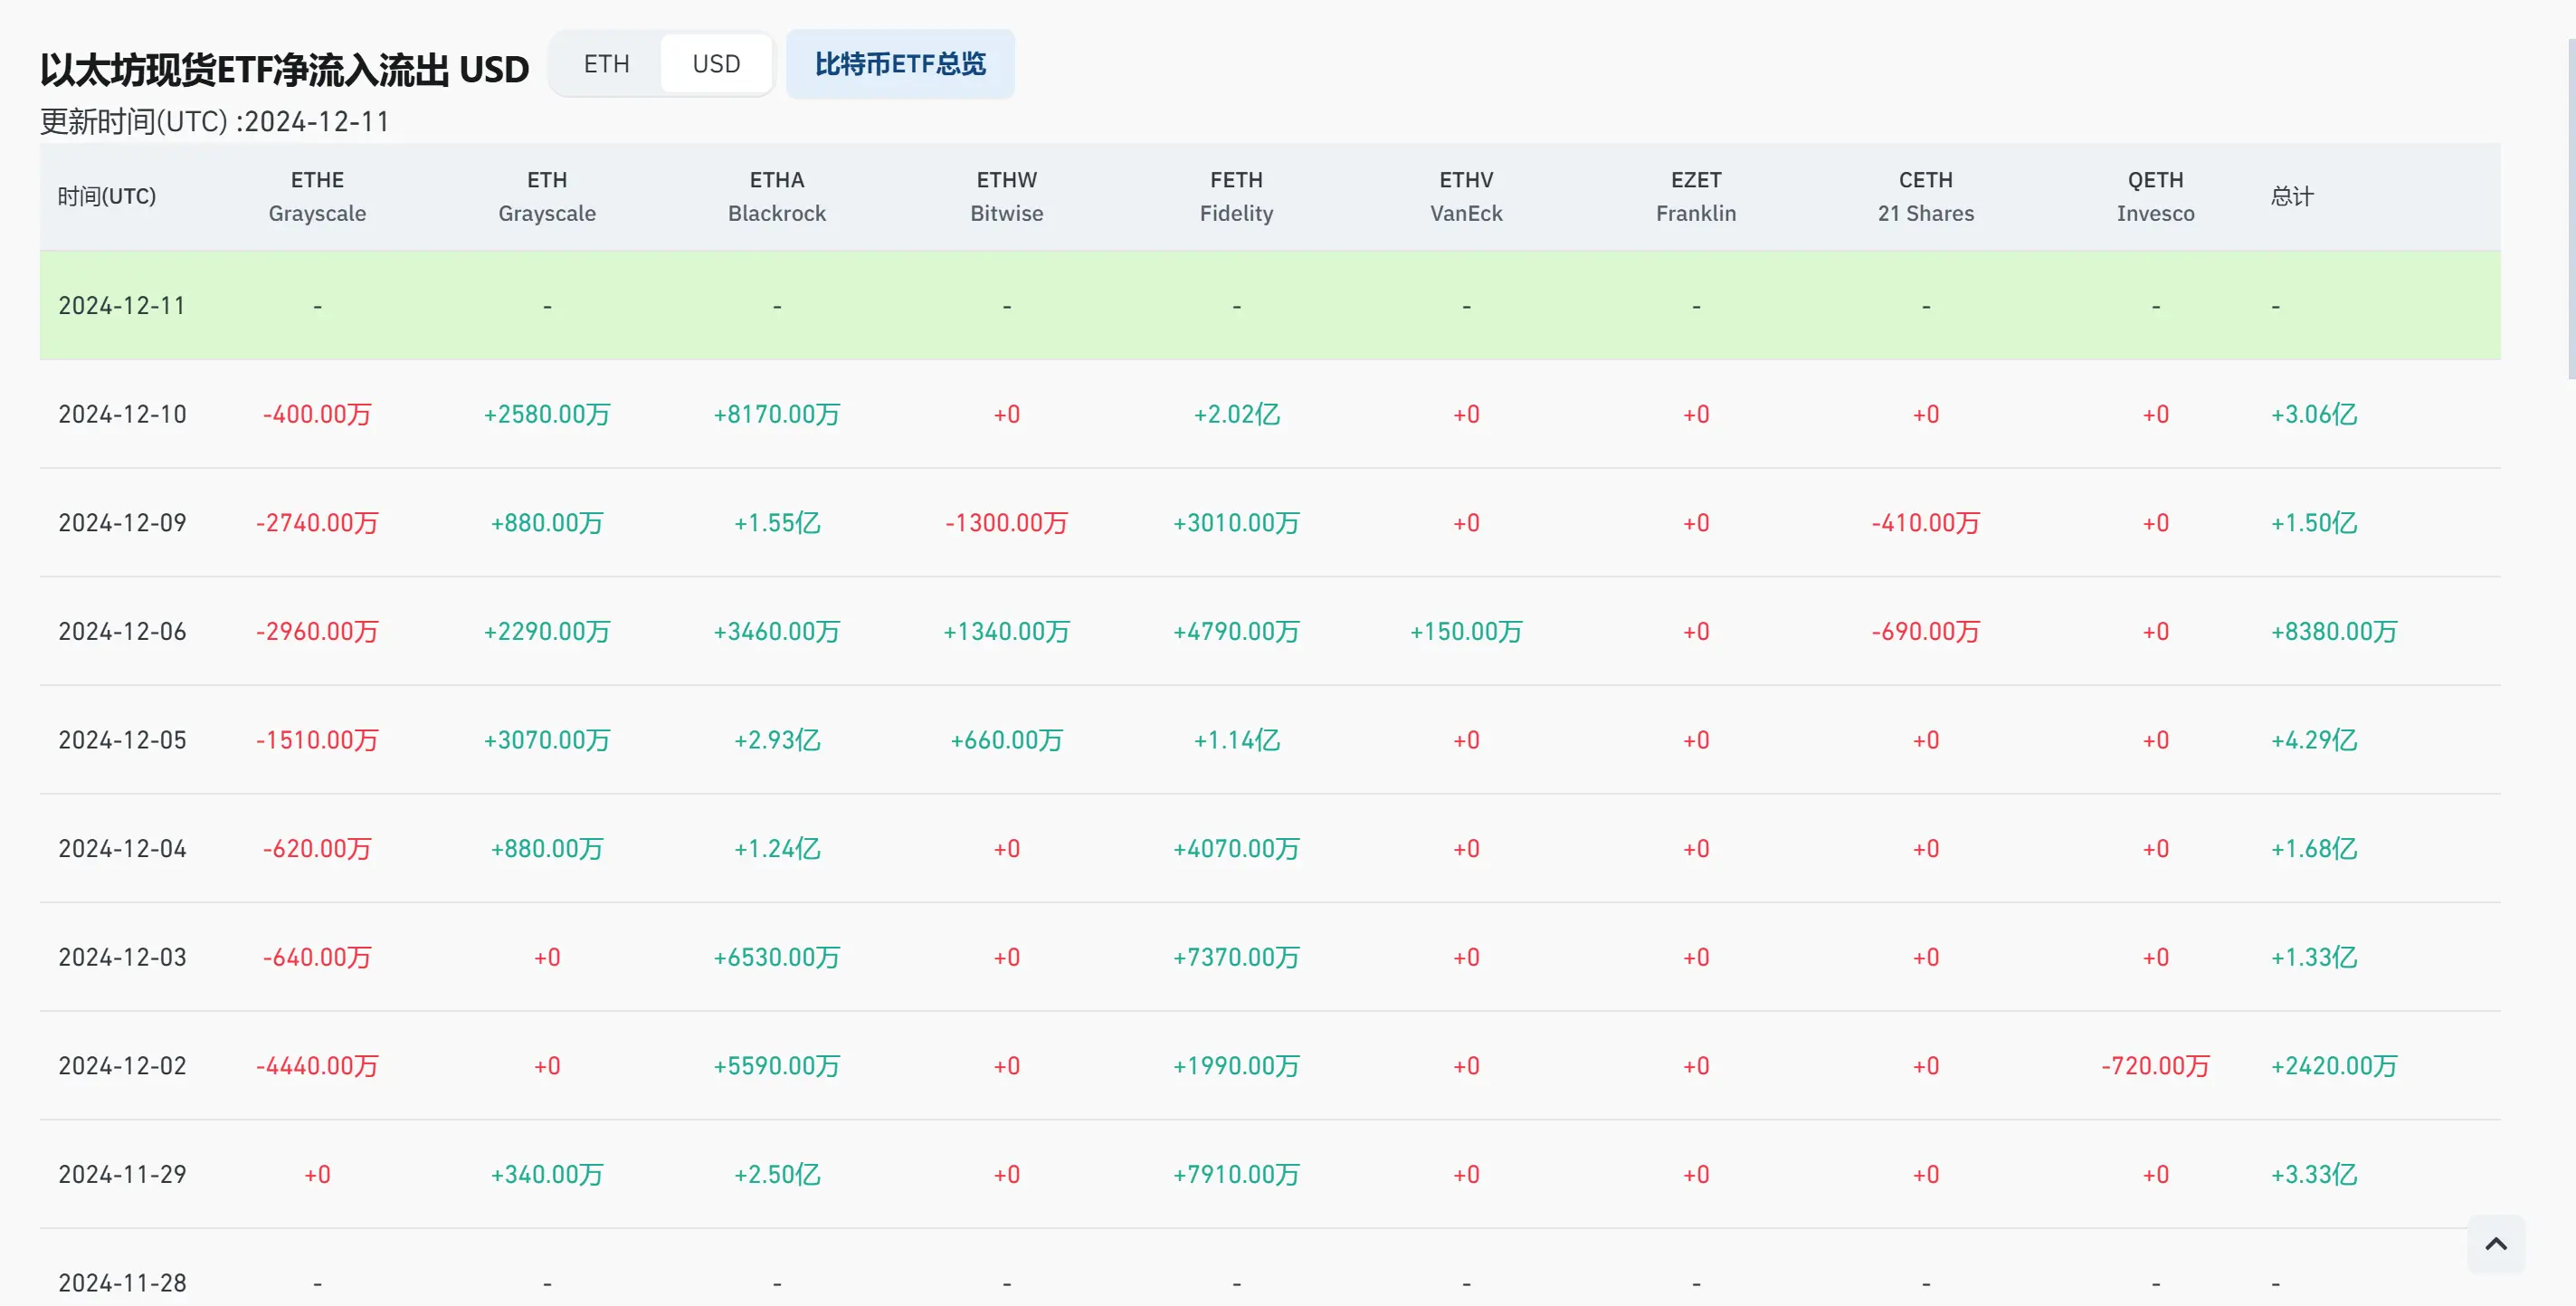The height and width of the screenshot is (1306, 2576).
Task: Click the ETHW -1300.00万 cell on 2024-12-09
Action: tap(1006, 523)
